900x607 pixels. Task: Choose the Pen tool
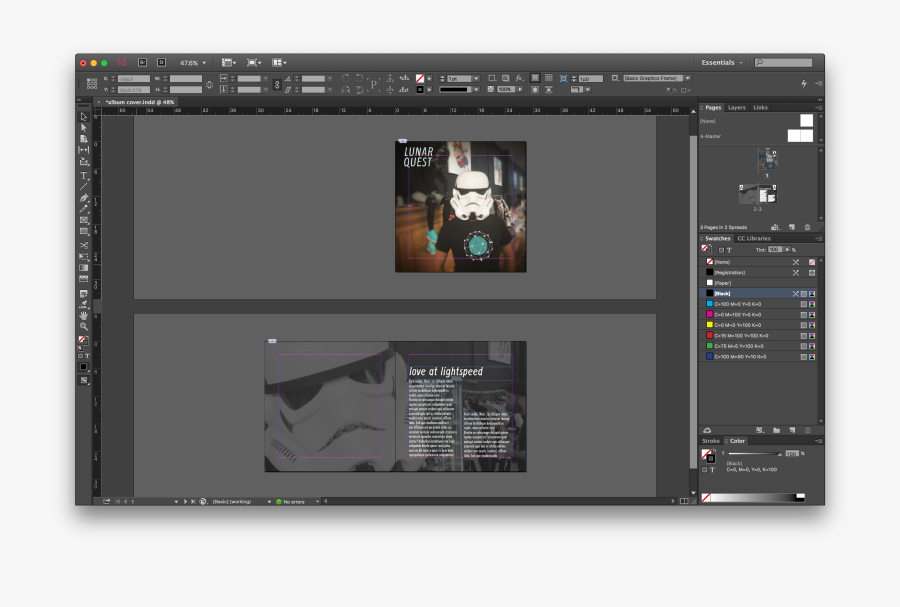click(x=84, y=199)
